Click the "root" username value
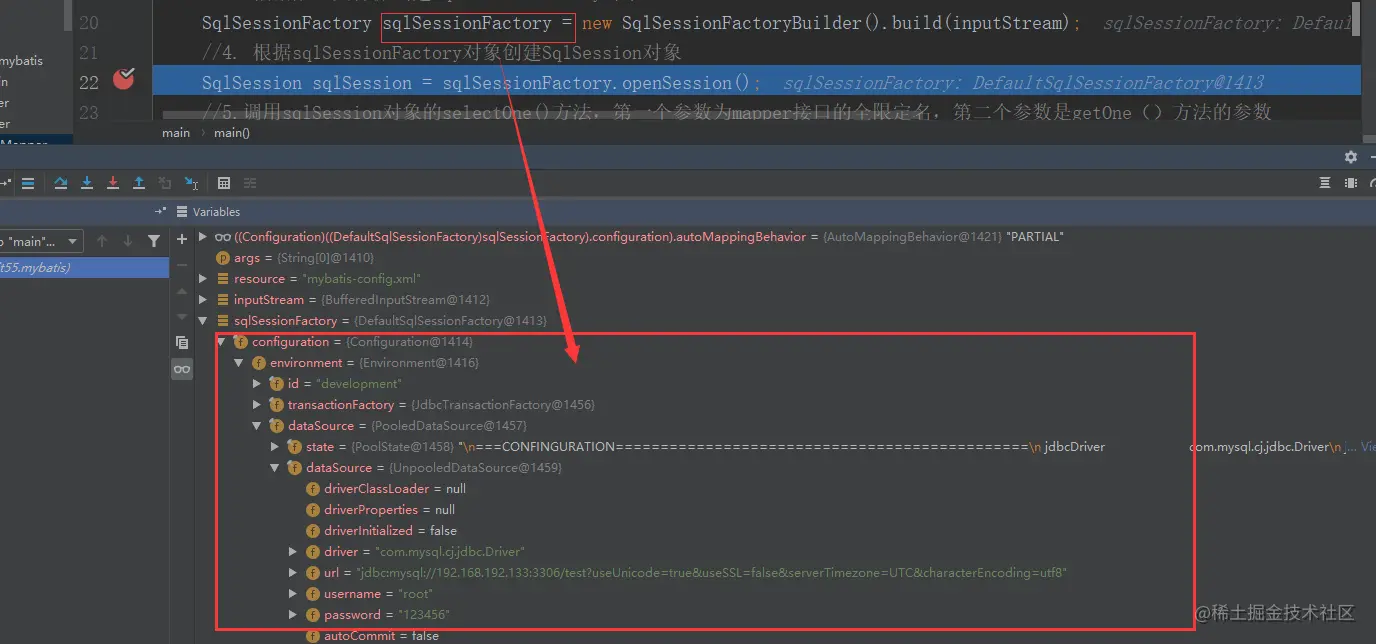 [416, 594]
